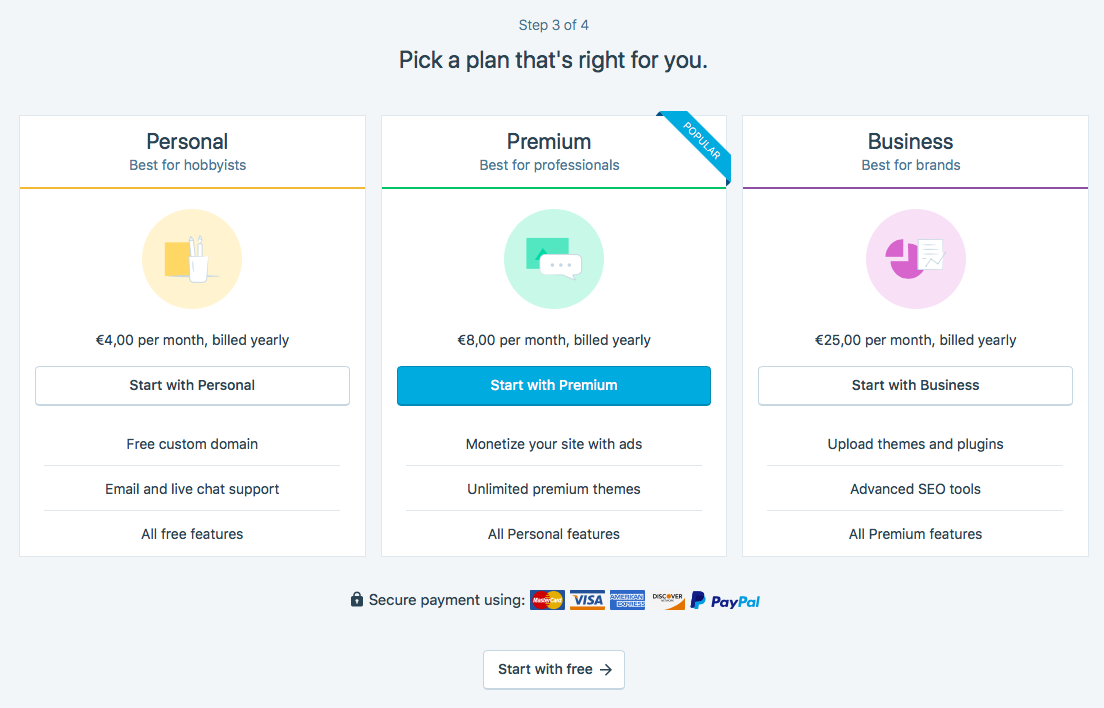Click the POPULAR ribbon on Premium
1104x708 pixels.
point(700,143)
